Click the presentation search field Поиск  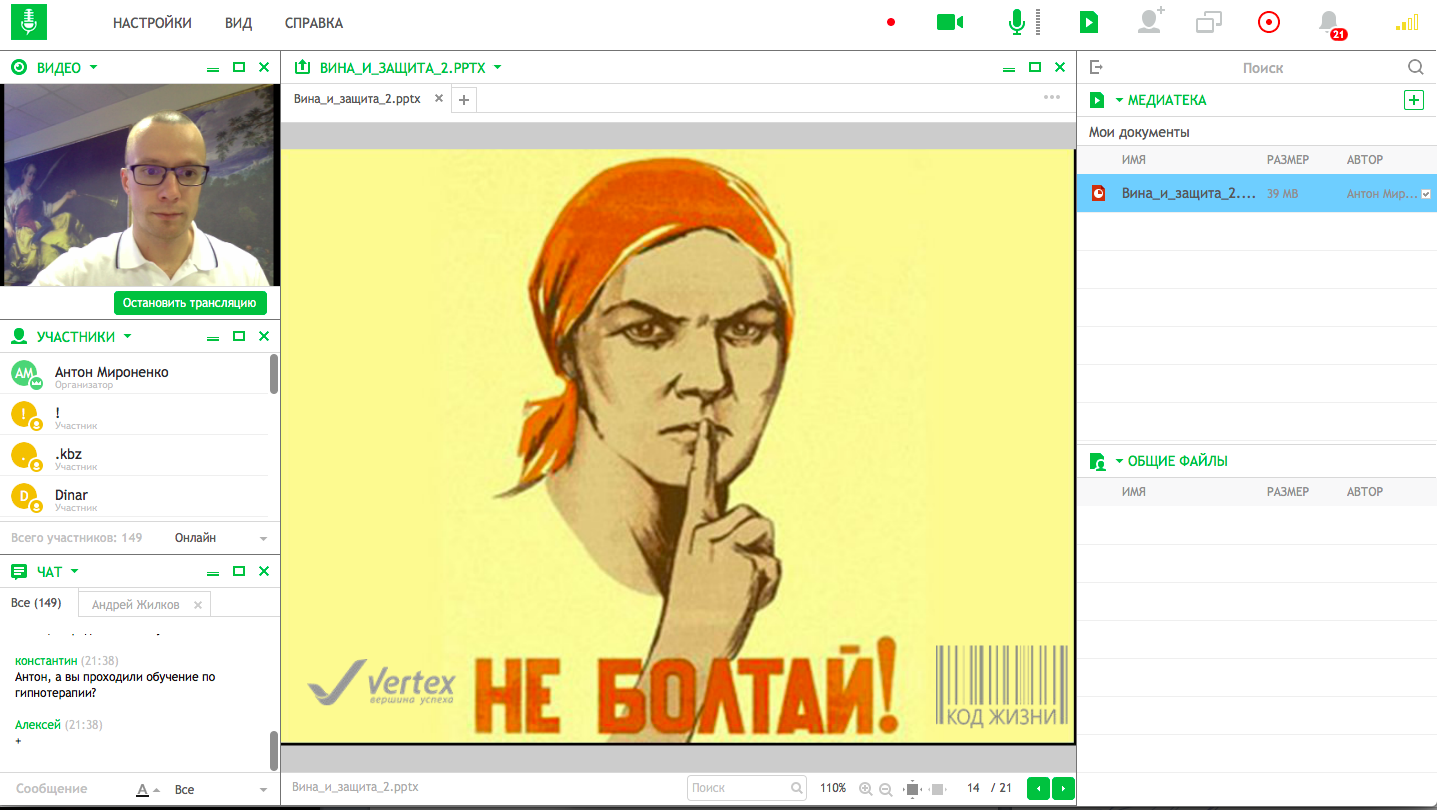pyautogui.click(x=746, y=788)
